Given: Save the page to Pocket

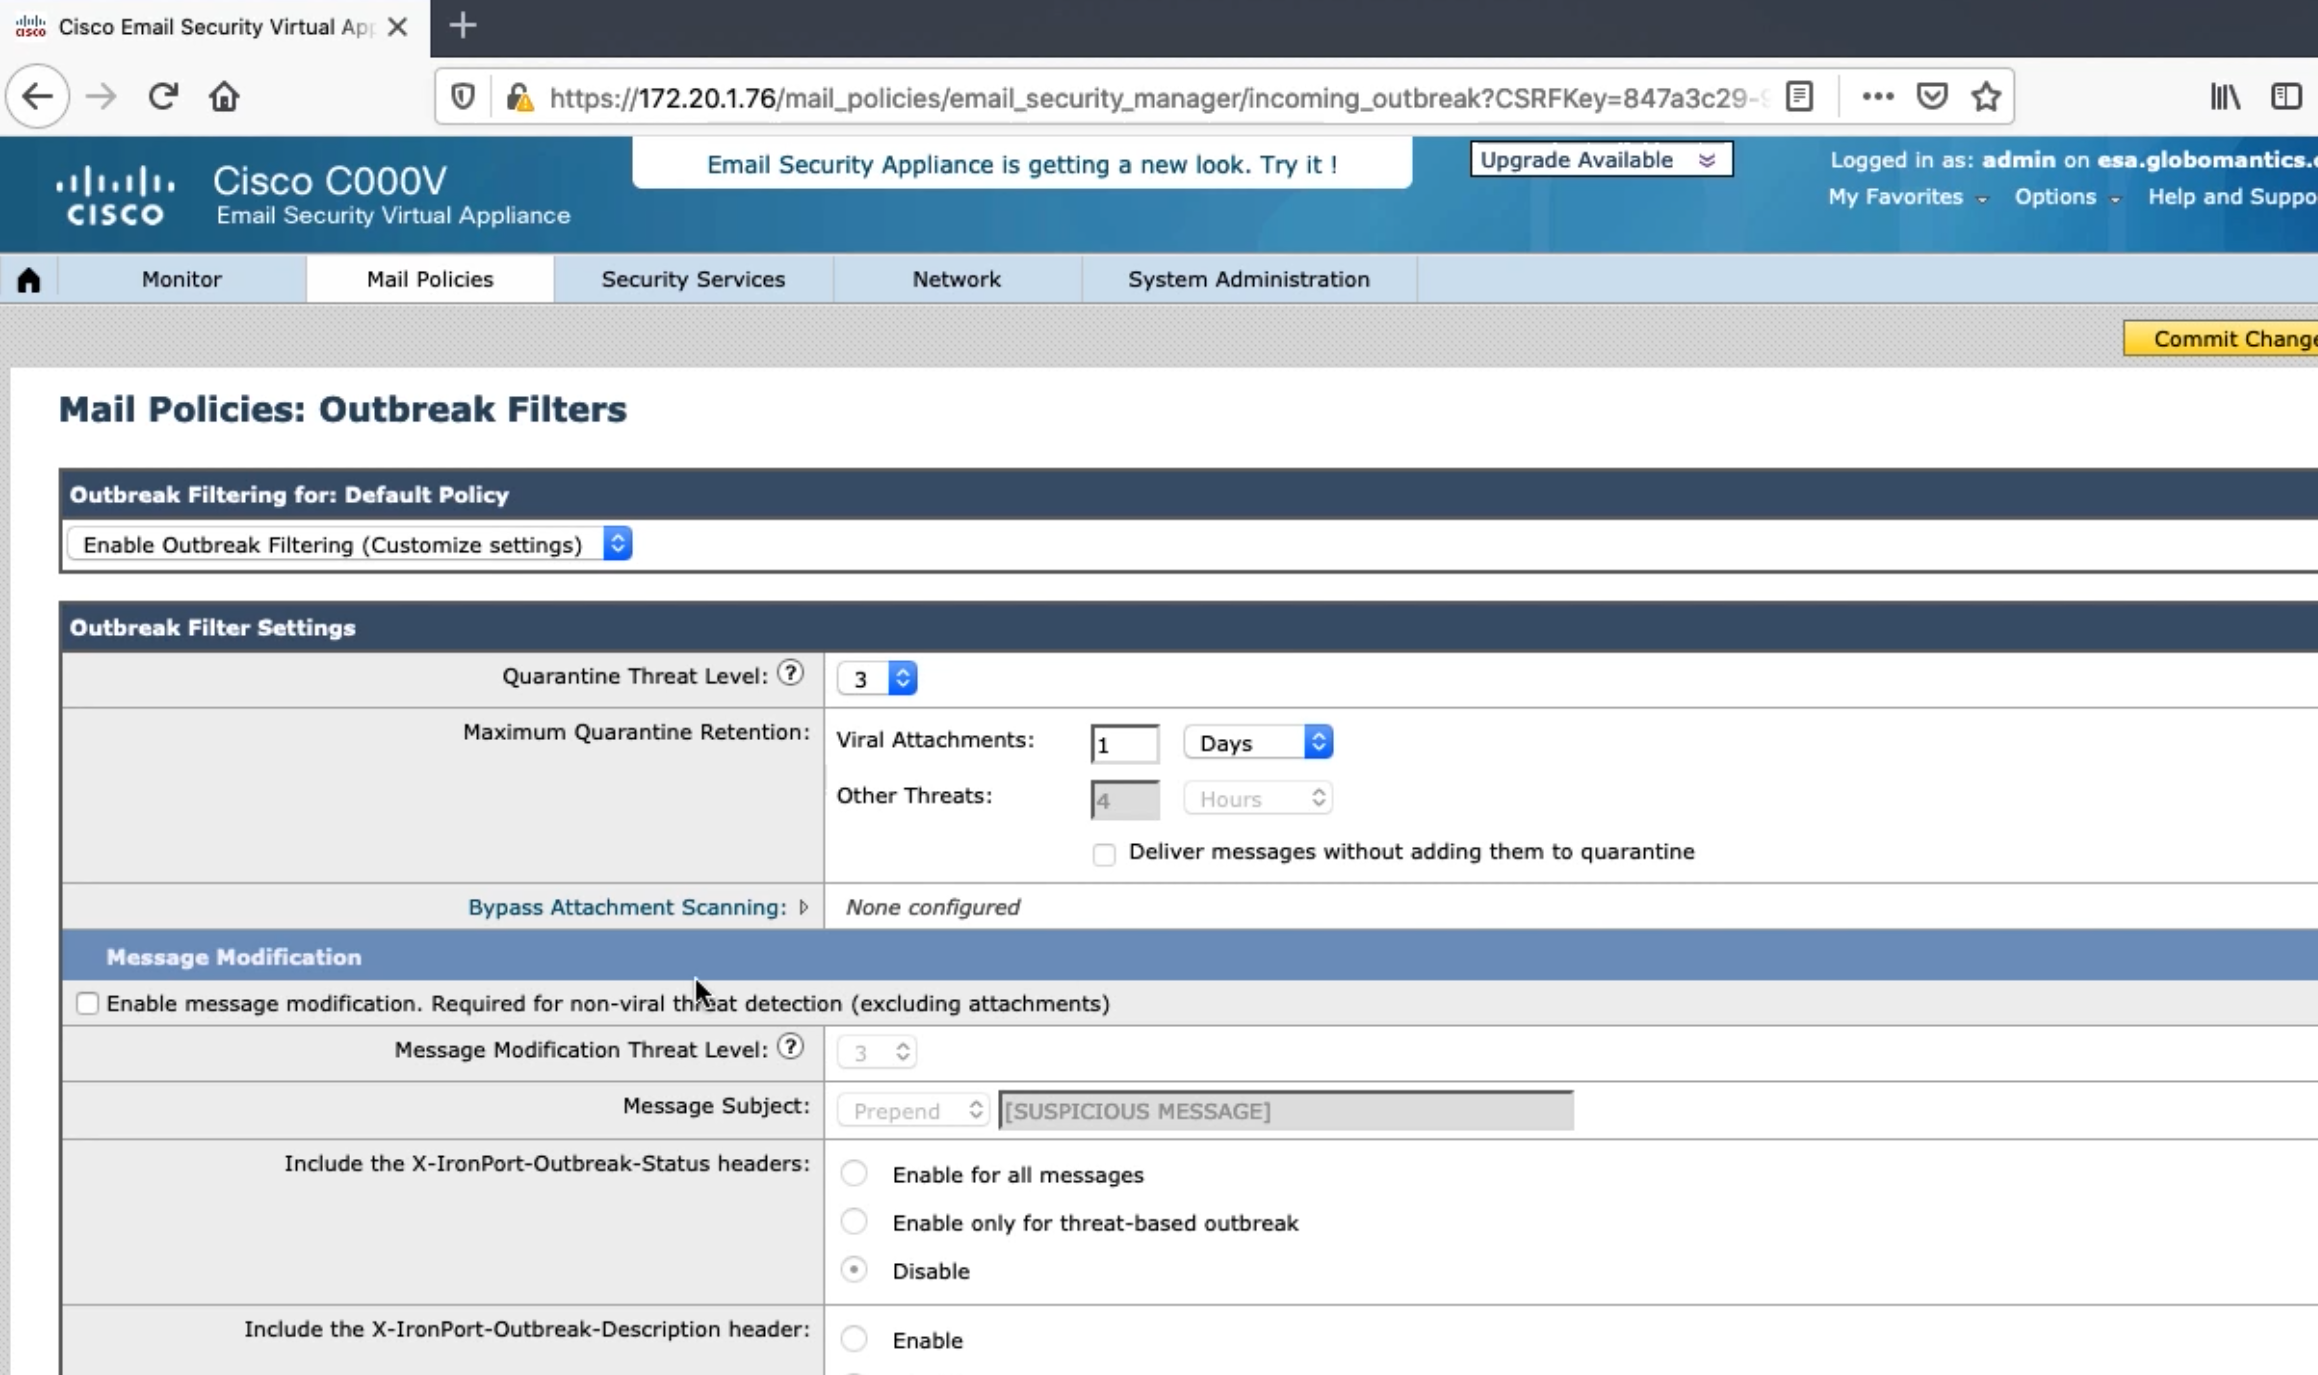Looking at the screenshot, I should (1932, 97).
